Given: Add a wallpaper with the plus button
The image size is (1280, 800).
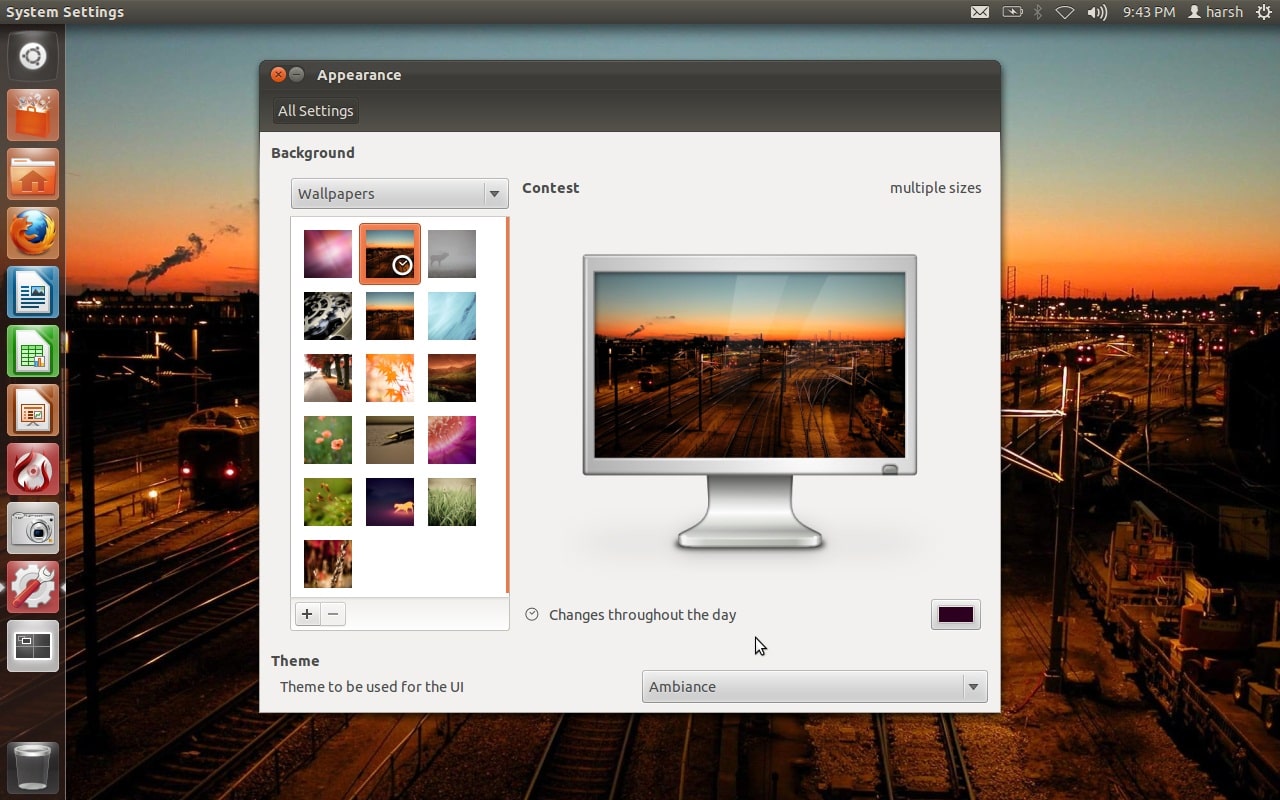Looking at the screenshot, I should pyautogui.click(x=307, y=614).
